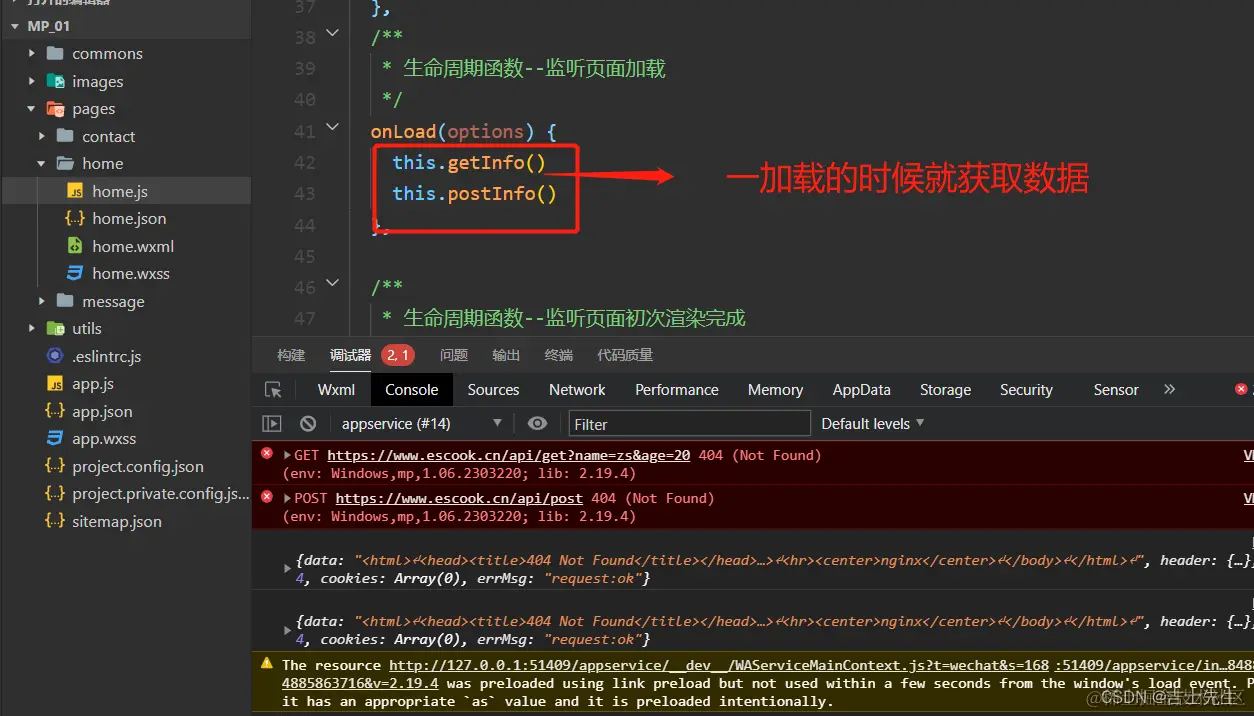Screen dimensions: 1254x716
Task: Click the console Filter input field
Action: click(x=689, y=424)
